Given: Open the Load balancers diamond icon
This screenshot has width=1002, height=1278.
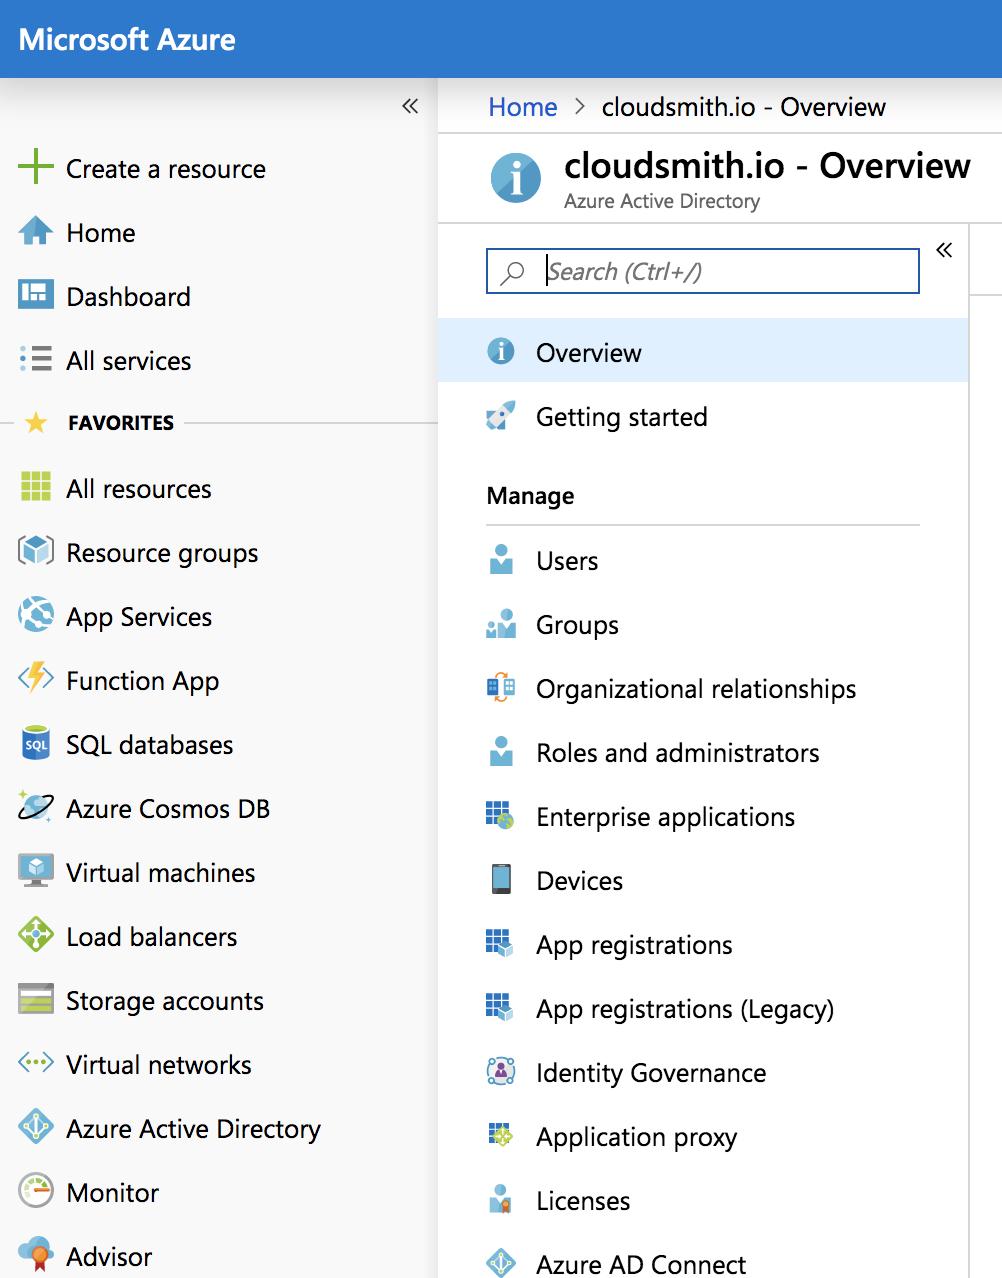Looking at the screenshot, I should click(x=36, y=935).
